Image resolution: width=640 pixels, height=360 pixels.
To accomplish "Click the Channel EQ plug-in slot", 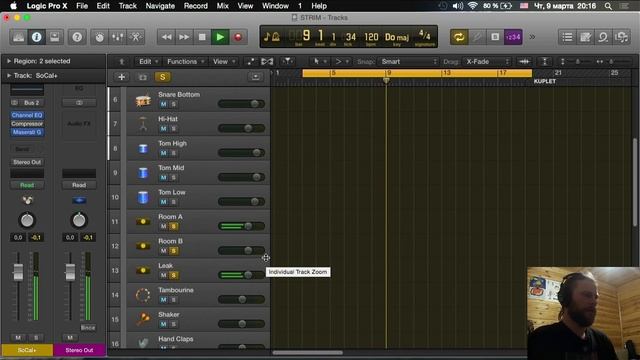I will 27,115.
